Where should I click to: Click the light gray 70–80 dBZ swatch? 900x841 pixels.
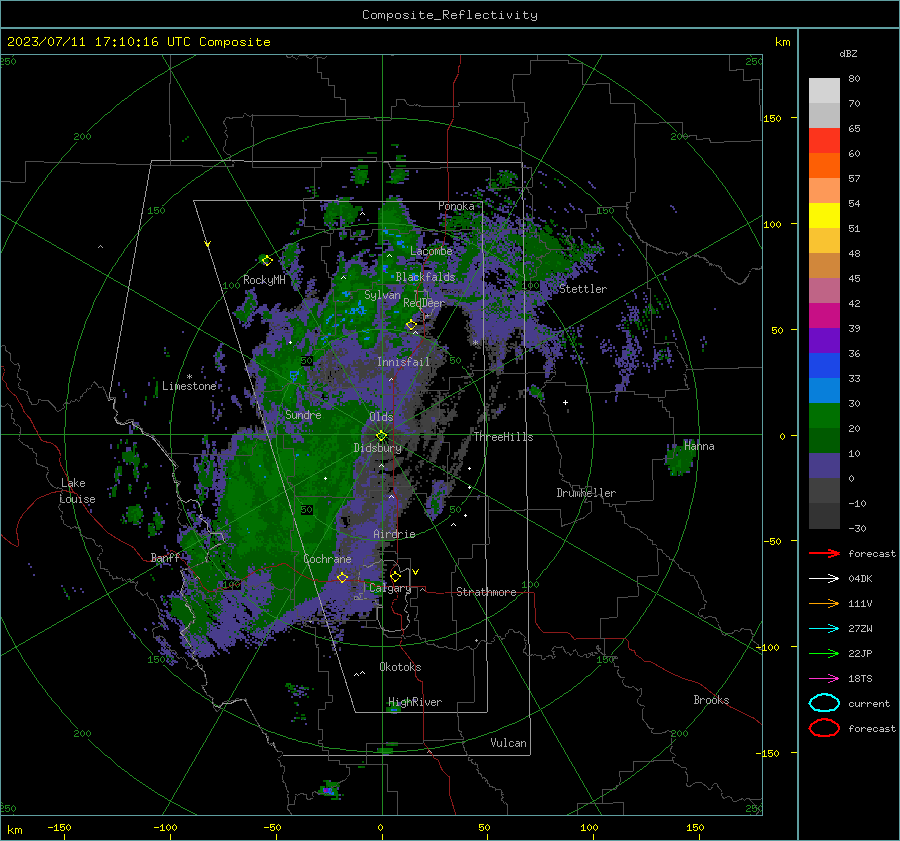(x=824, y=91)
